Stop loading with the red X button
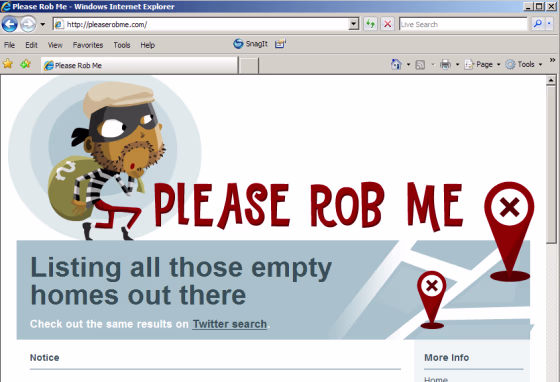 (x=387, y=24)
